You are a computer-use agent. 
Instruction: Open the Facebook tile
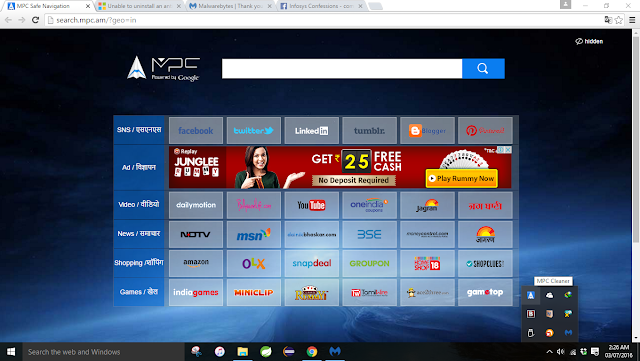point(196,131)
